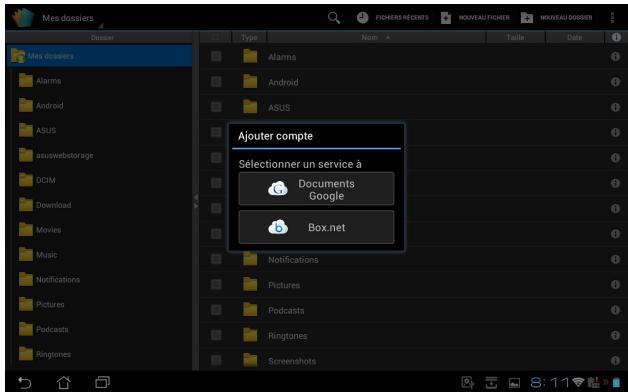
Task: Sort by Type column header
Action: pyautogui.click(x=249, y=37)
